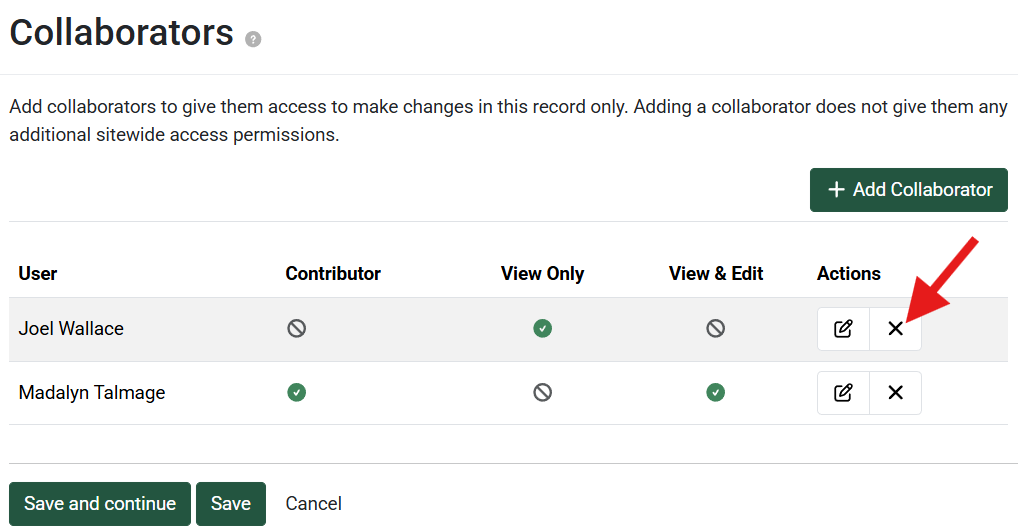Click the View & Edit column header

point(716,273)
